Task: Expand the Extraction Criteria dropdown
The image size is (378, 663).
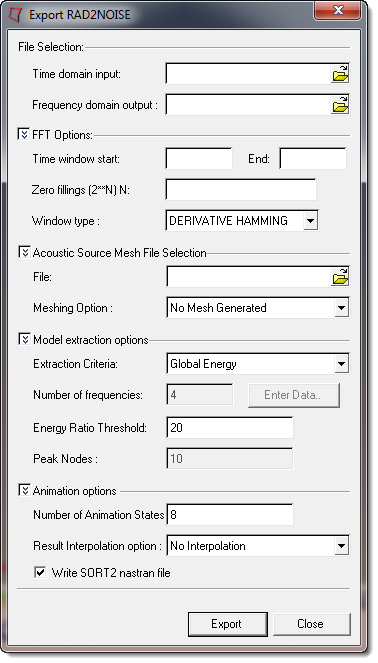Action: pos(342,364)
